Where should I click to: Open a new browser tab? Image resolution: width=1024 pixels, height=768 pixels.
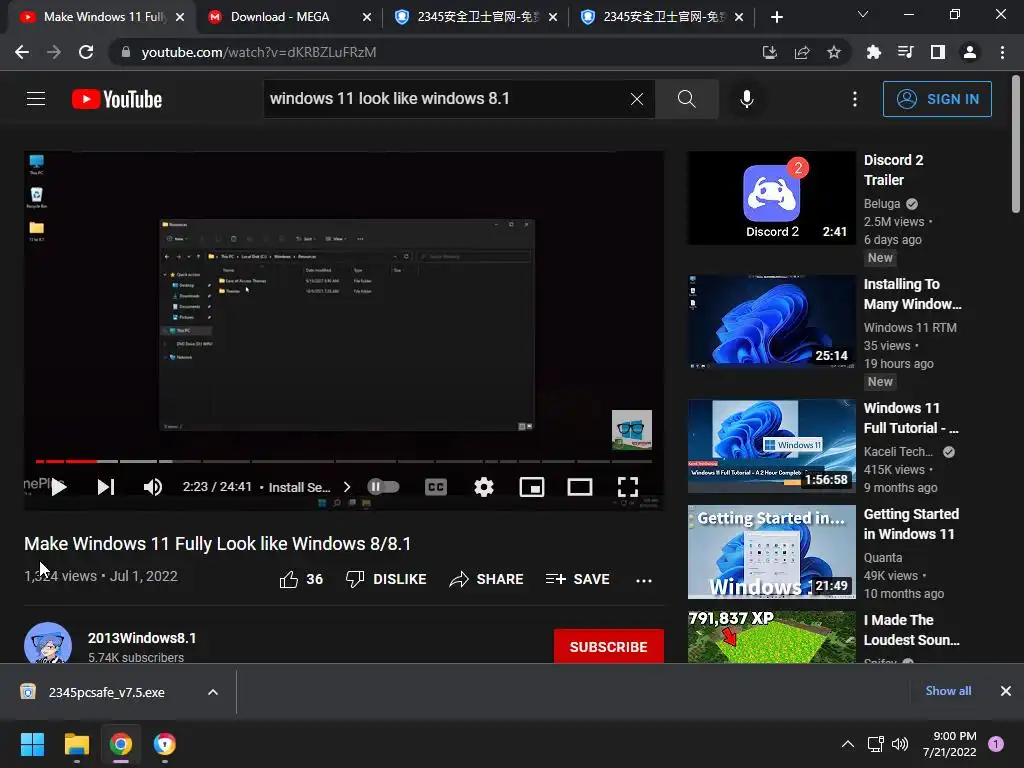[x=776, y=17]
